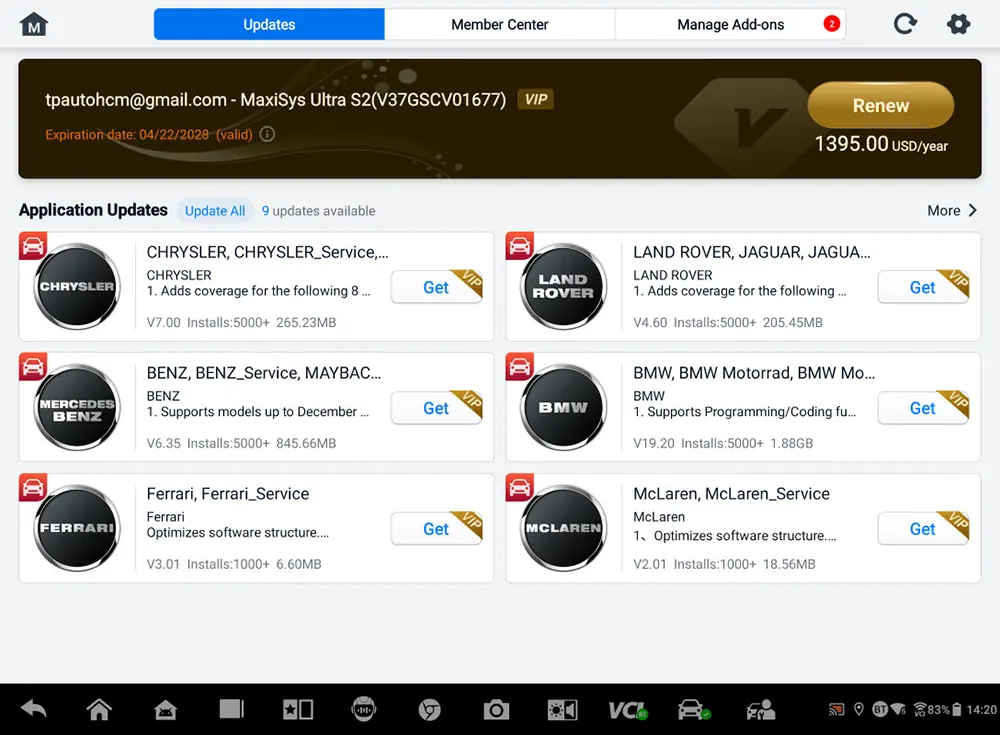Screen dimensions: 1000x735
Task: Tap the red car tag on McLaren card
Action: tap(519, 488)
